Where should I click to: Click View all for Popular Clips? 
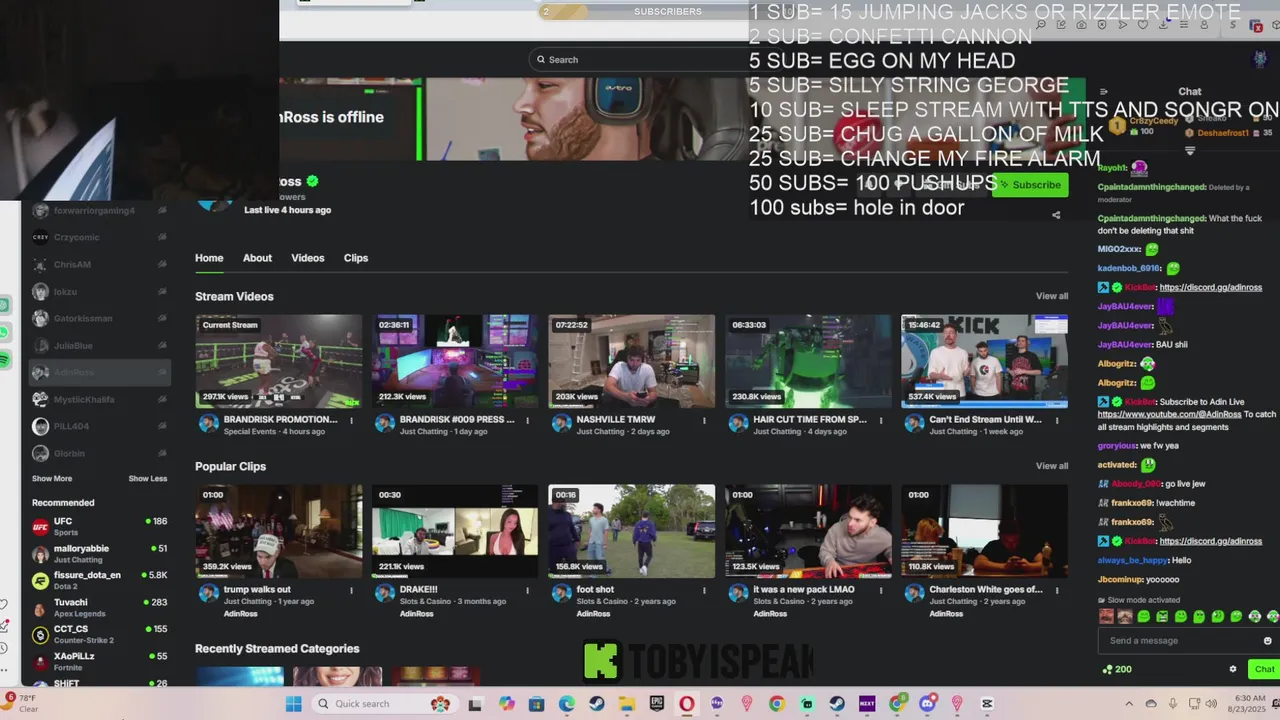tap(1052, 466)
